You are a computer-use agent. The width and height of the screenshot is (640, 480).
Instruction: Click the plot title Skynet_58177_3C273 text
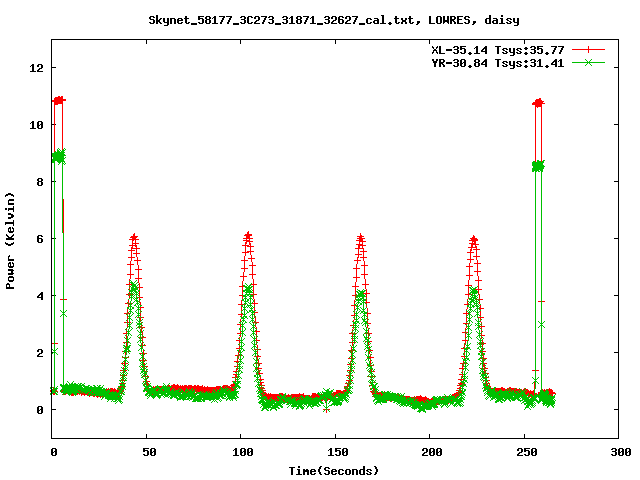click(333, 20)
